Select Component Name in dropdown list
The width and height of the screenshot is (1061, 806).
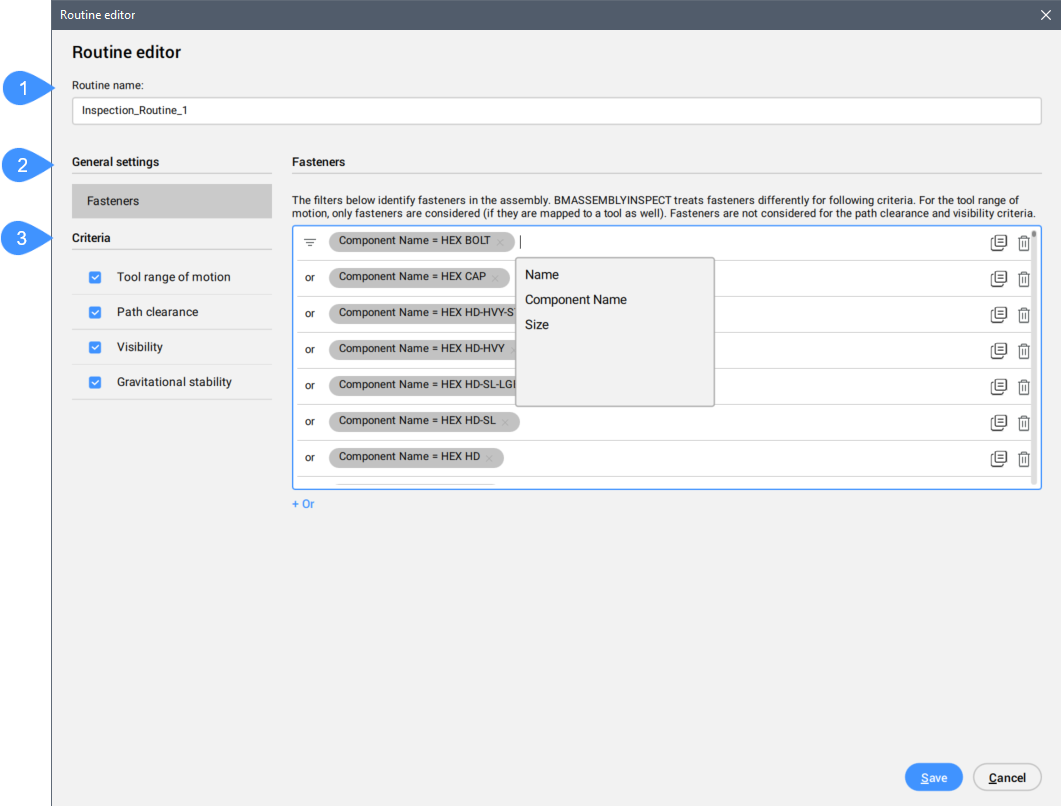tap(576, 300)
